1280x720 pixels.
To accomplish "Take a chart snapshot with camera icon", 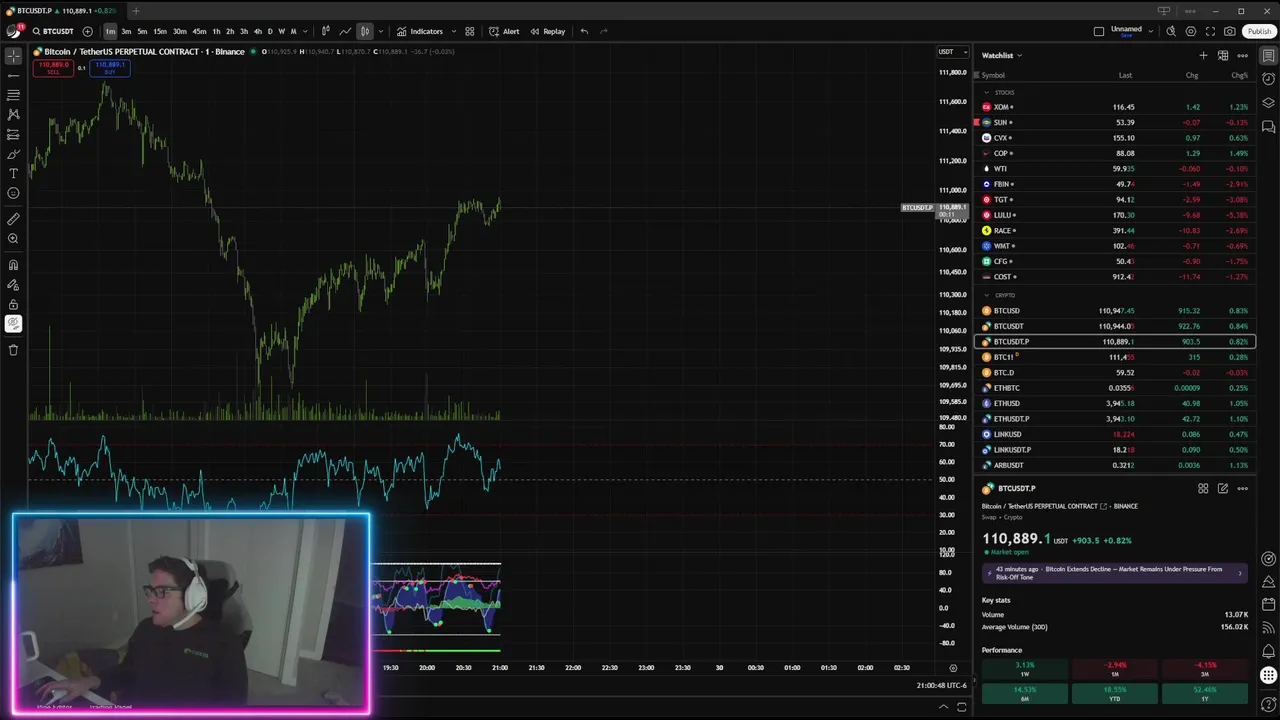I will point(1230,31).
